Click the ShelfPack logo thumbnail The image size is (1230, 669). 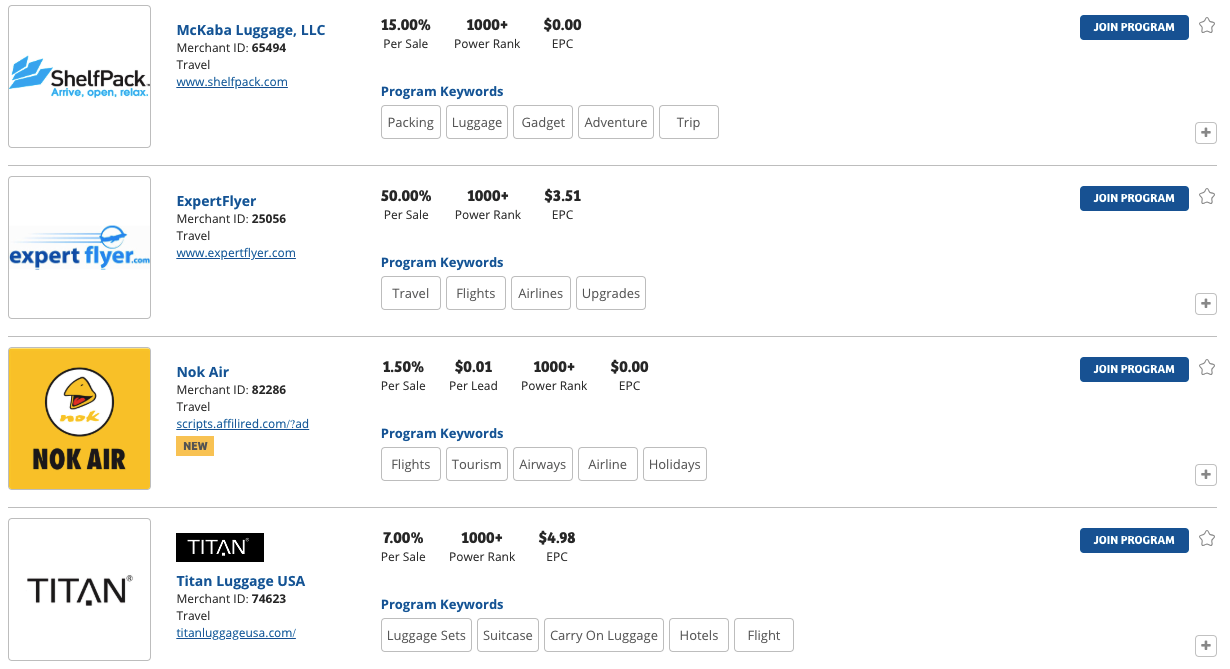point(80,77)
